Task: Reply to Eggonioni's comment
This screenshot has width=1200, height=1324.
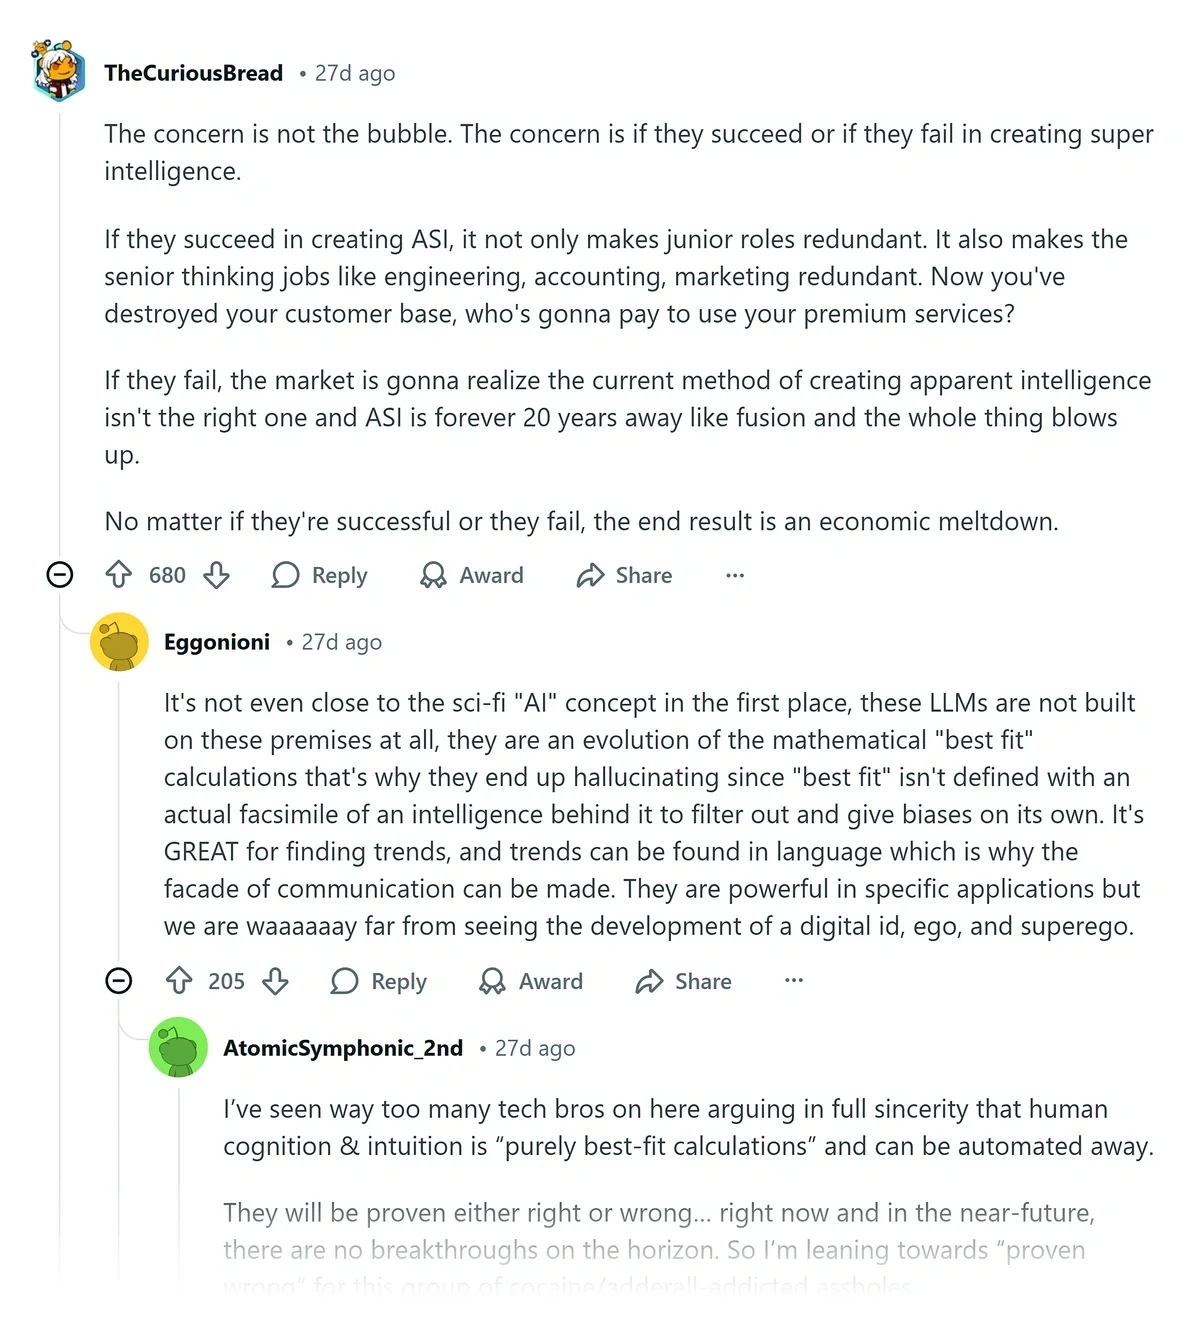Action: coord(378,981)
